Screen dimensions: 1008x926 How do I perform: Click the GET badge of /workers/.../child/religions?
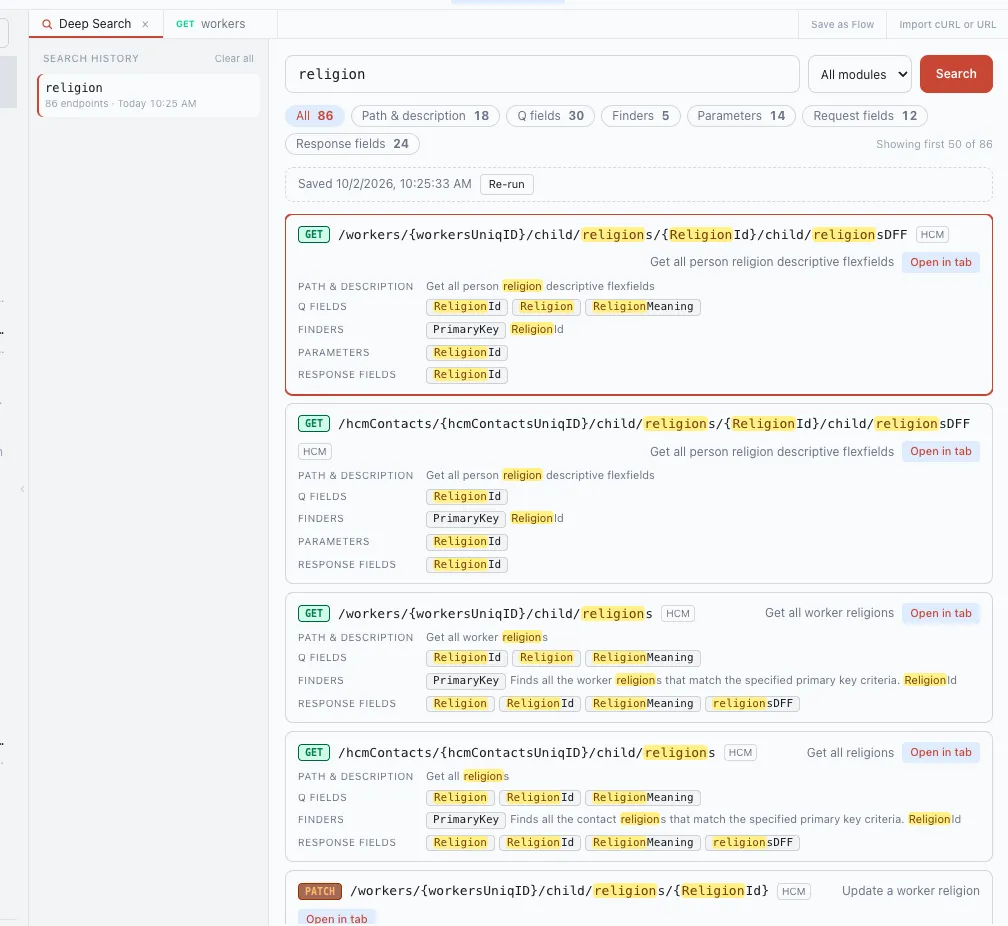click(x=314, y=613)
